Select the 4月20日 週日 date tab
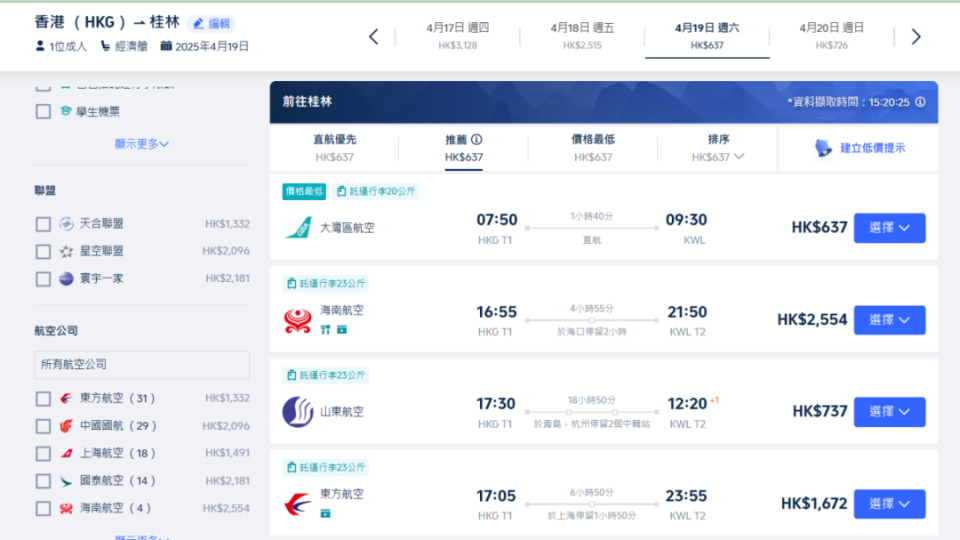 831,36
